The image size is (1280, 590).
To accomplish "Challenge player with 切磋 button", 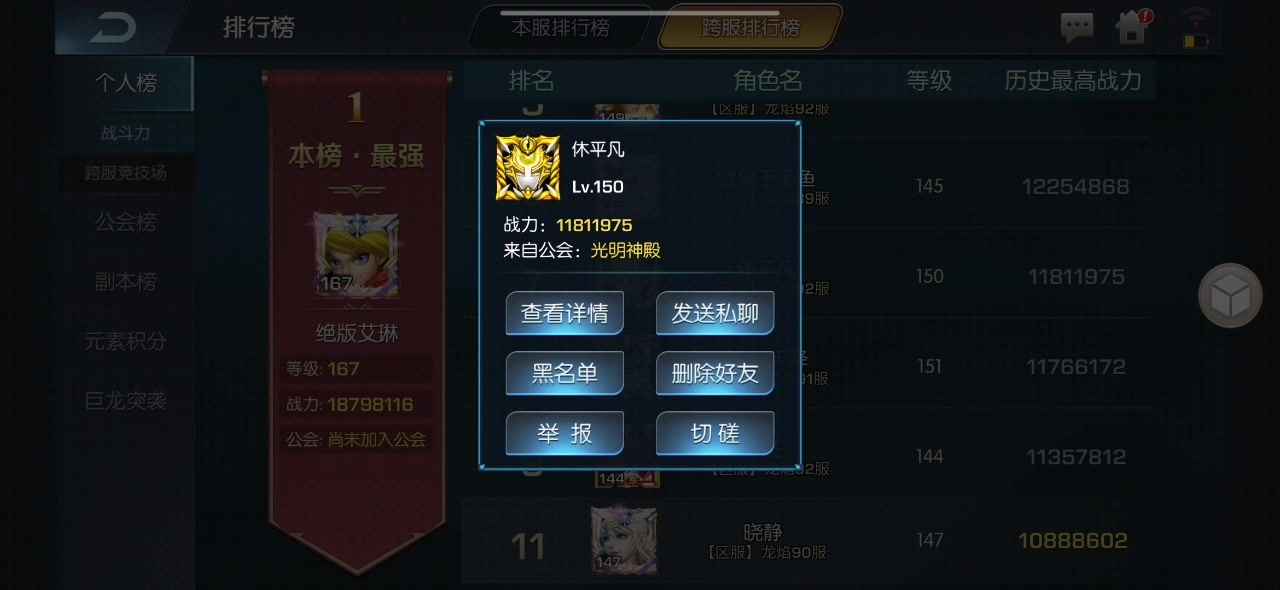I will pos(715,433).
